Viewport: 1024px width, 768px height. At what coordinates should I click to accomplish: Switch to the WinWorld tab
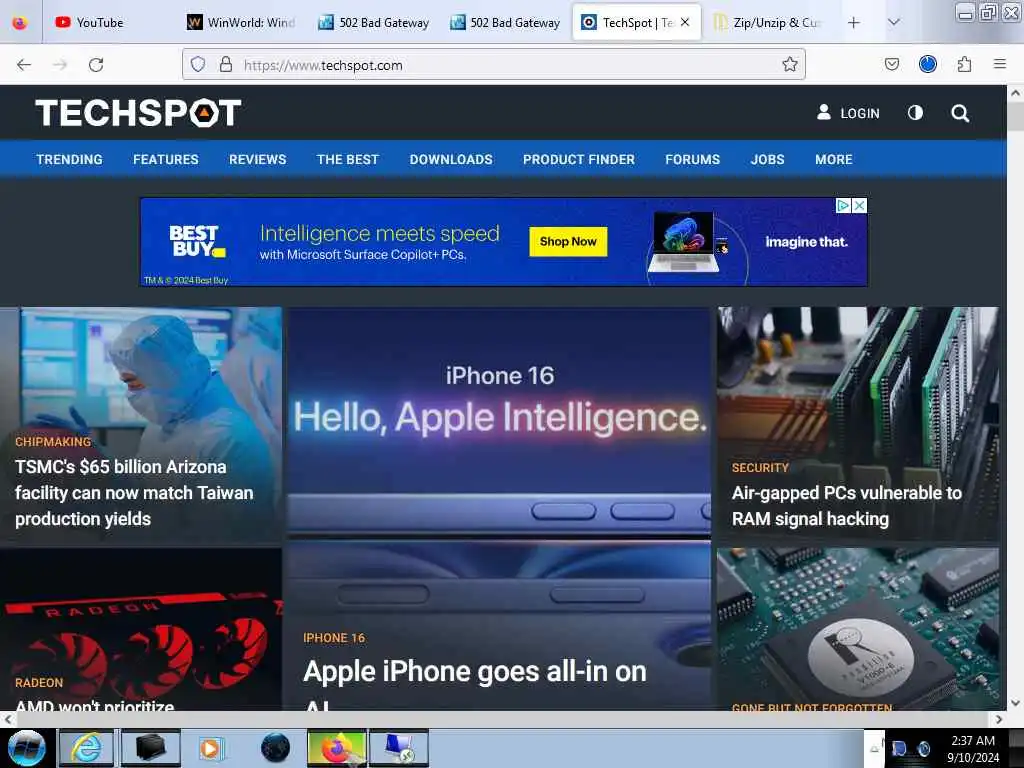click(x=242, y=23)
